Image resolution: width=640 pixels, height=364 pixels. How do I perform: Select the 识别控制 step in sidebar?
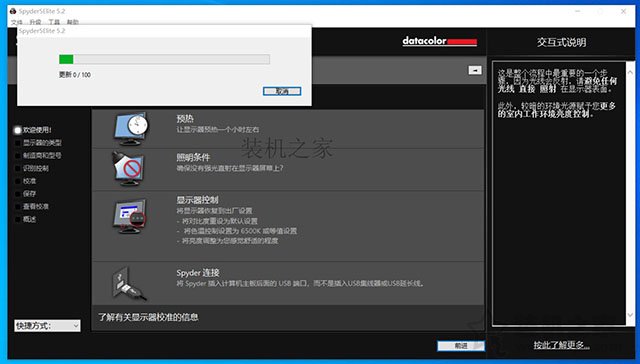32,168
